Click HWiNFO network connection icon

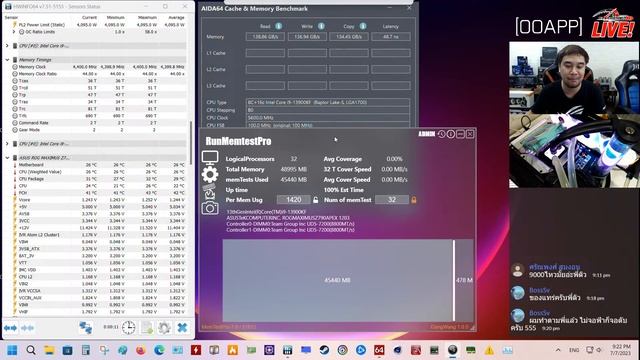click(86, 328)
